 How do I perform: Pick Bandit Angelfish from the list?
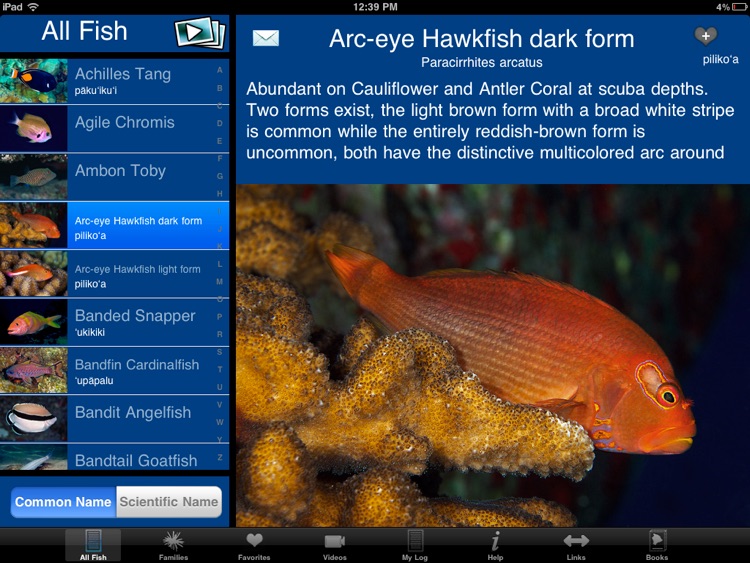point(114,419)
